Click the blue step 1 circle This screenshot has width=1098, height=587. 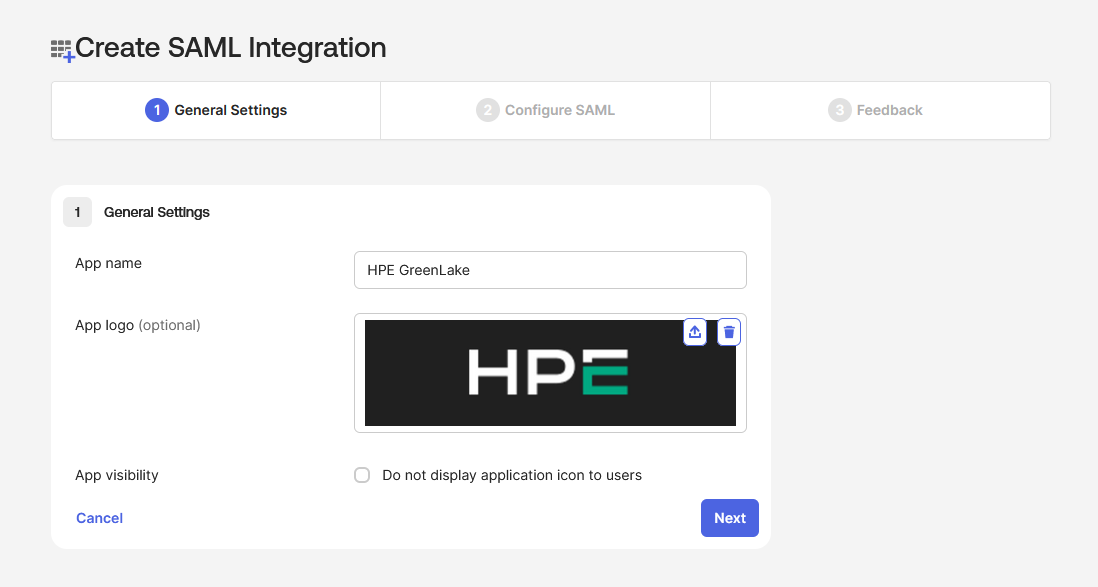[156, 110]
